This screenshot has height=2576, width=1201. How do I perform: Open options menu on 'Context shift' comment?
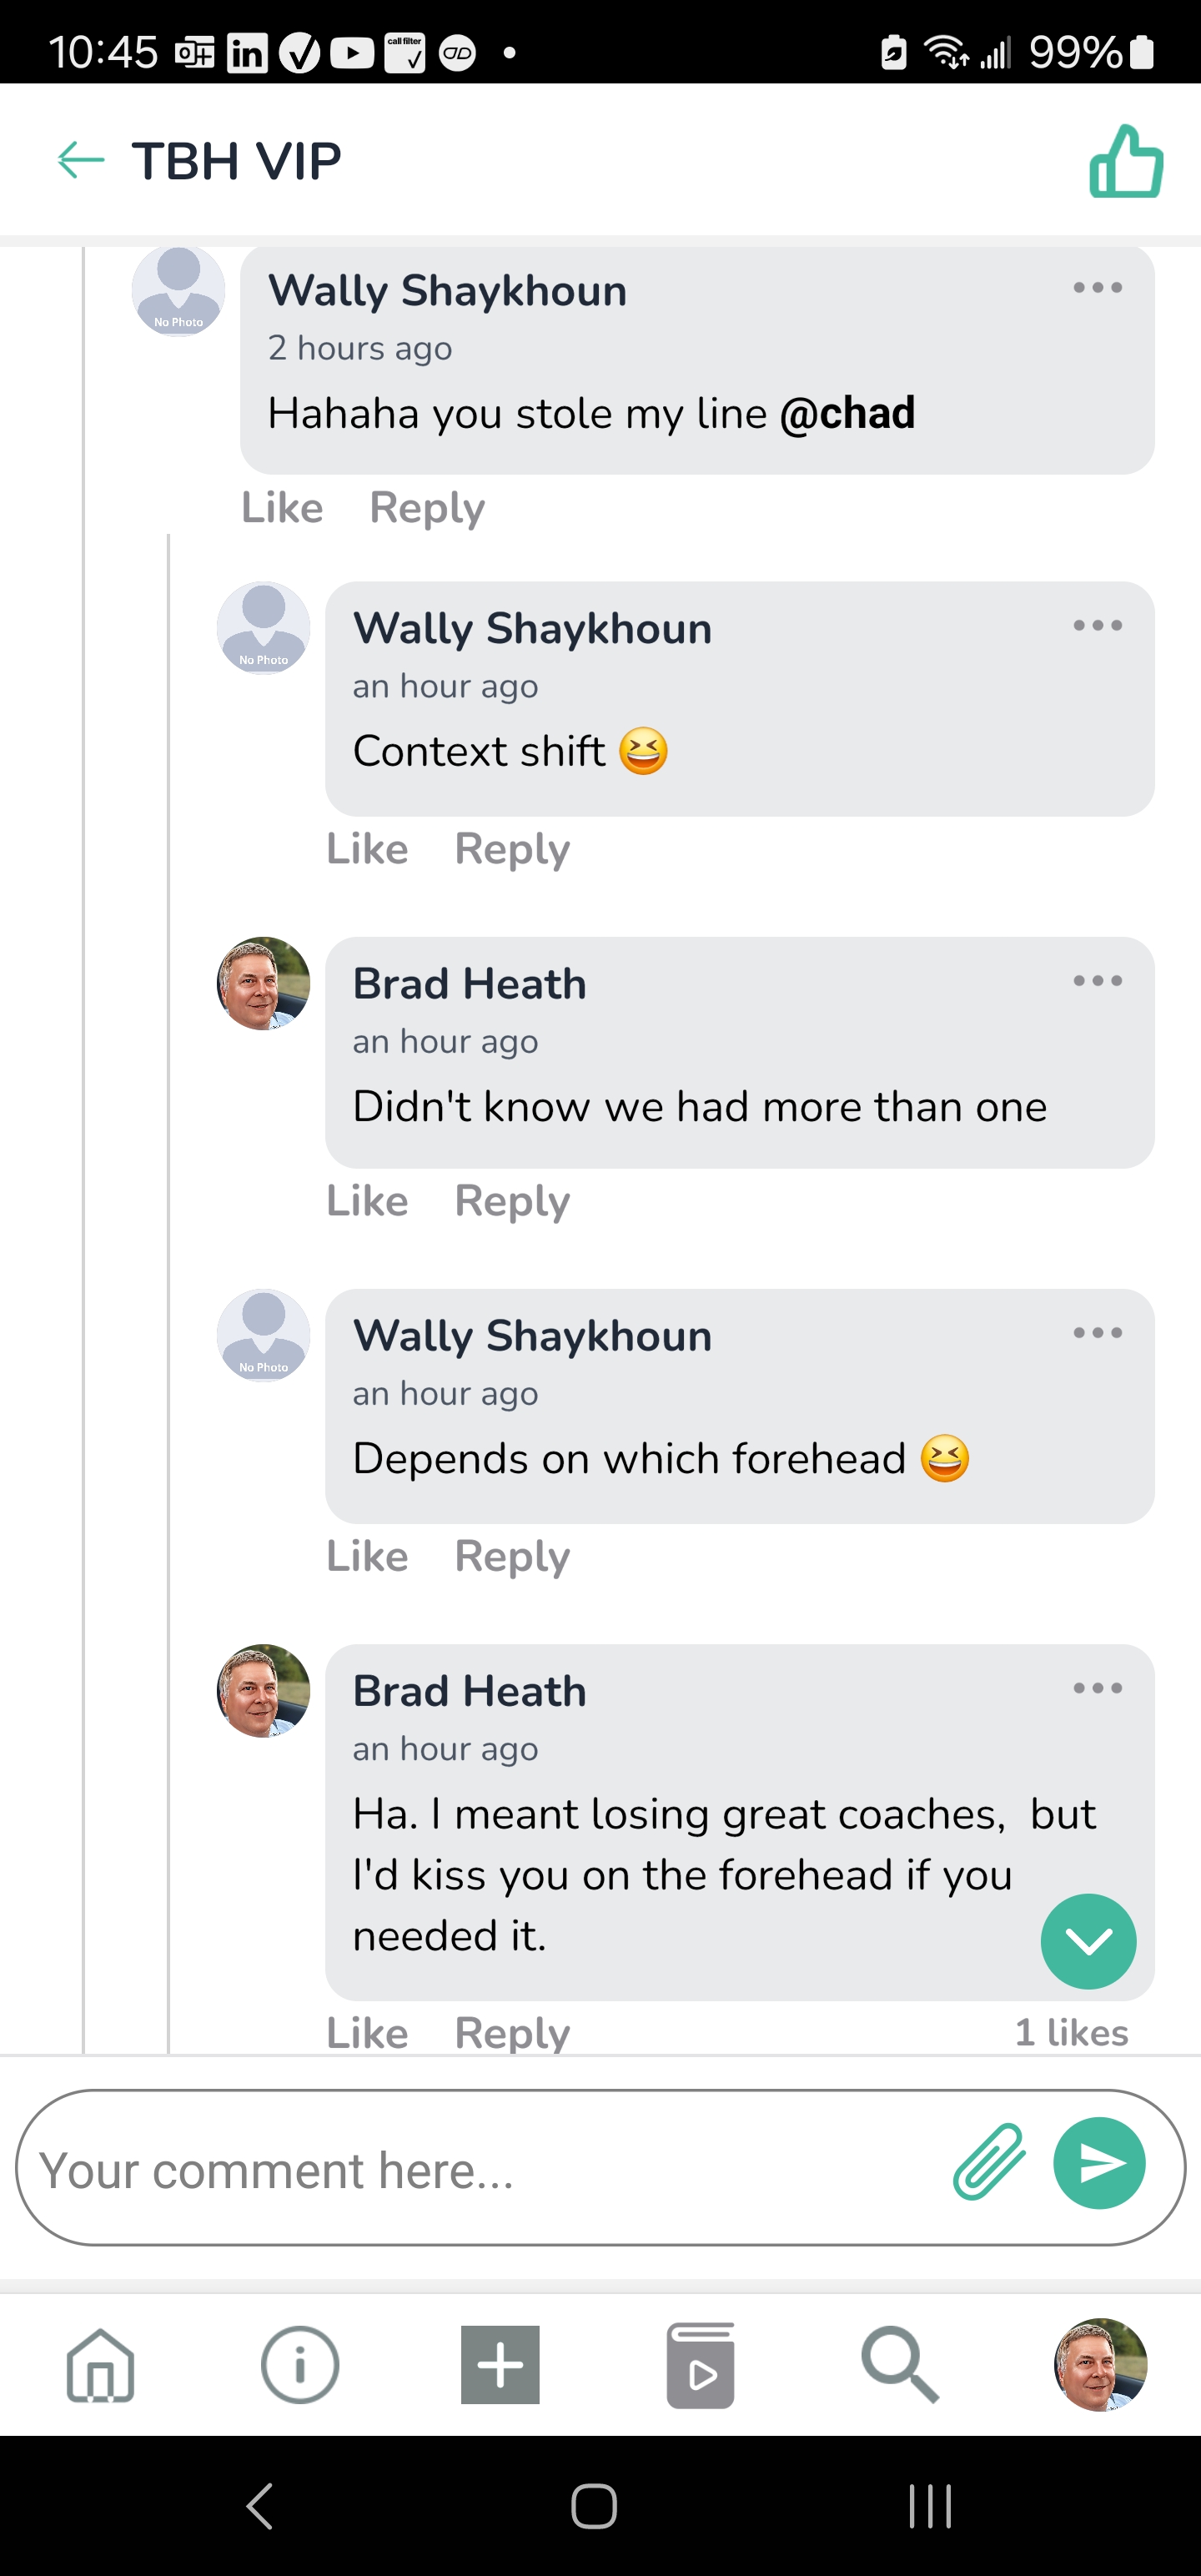point(1097,626)
